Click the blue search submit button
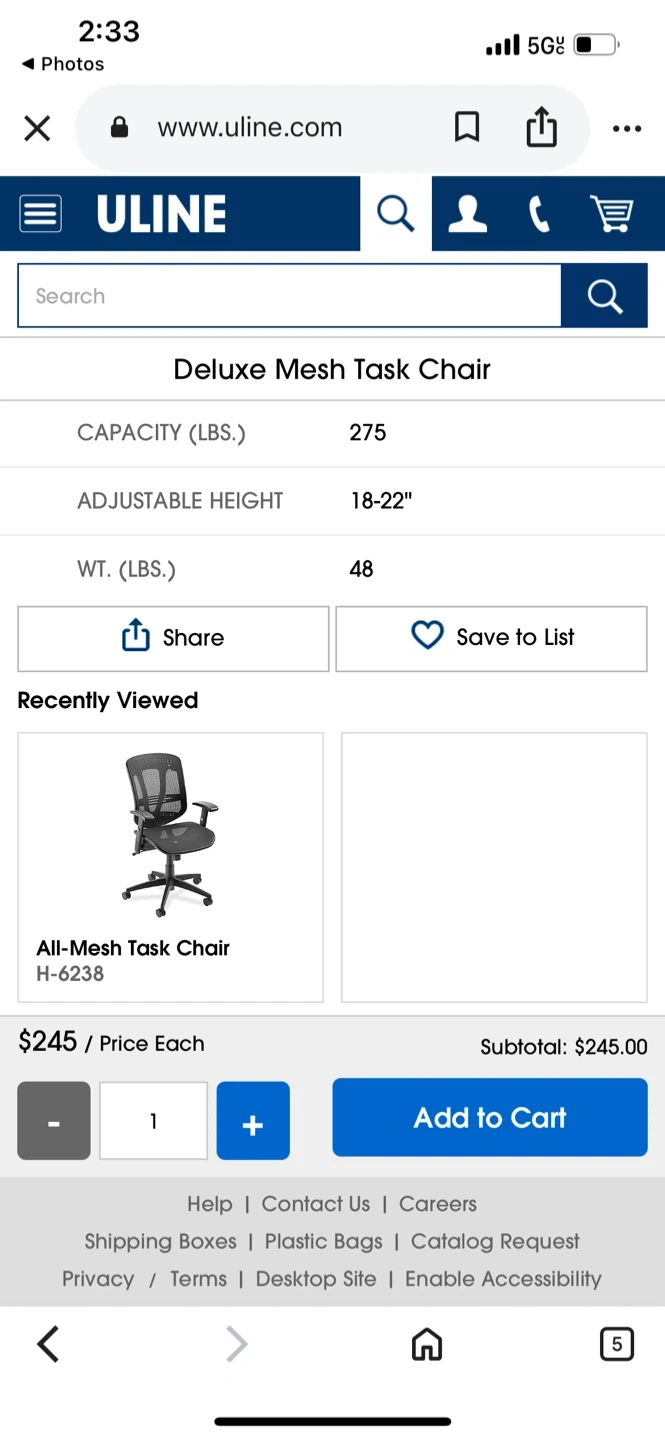 604,296
